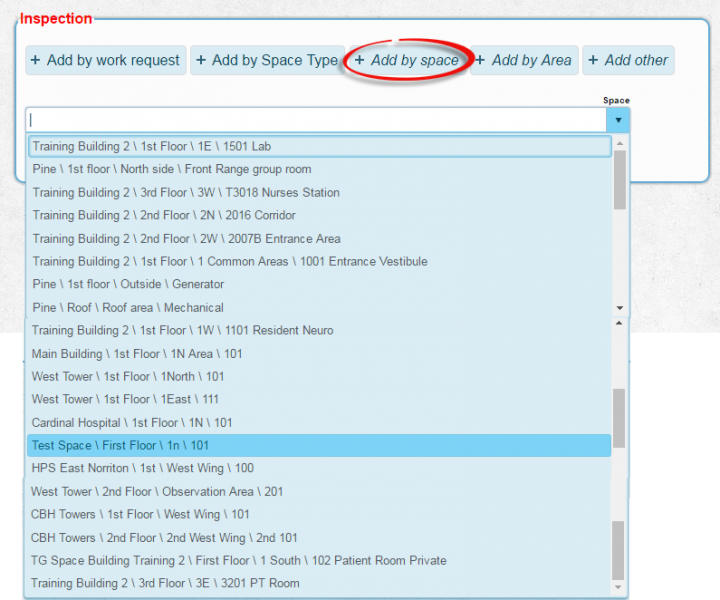
Task: Choose Cardinal Hospital 1N 101 option
Action: coord(318,422)
